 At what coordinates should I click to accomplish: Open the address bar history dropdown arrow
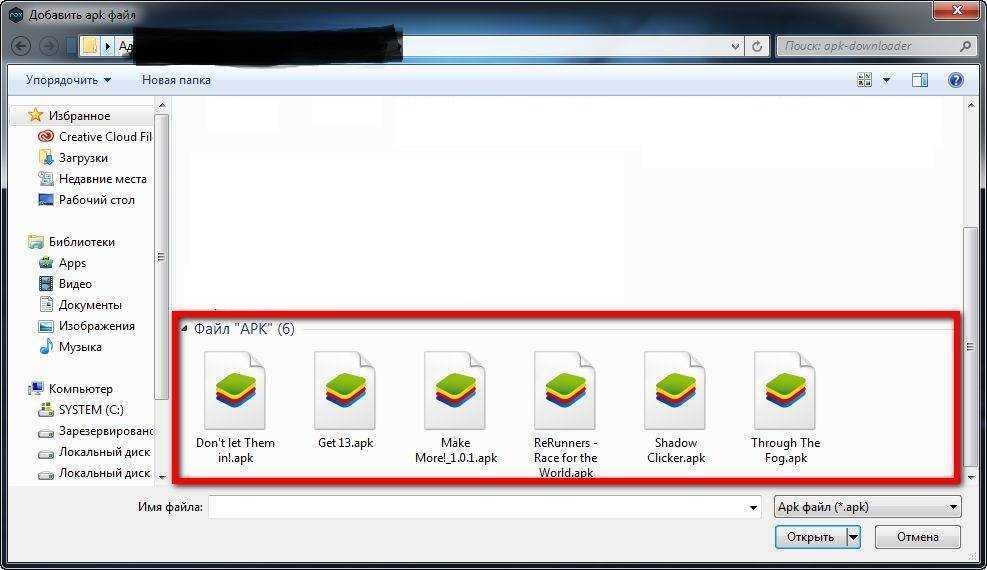pyautogui.click(x=735, y=46)
